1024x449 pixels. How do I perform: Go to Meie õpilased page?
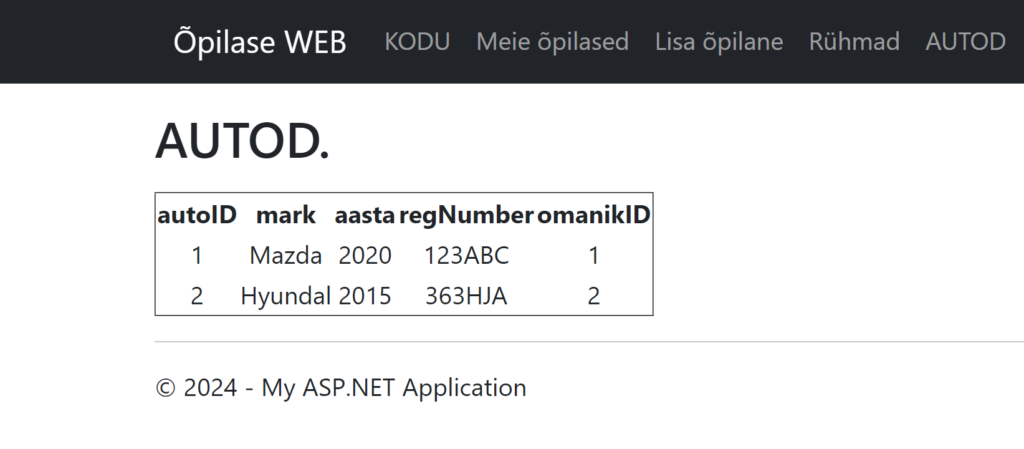(x=552, y=42)
